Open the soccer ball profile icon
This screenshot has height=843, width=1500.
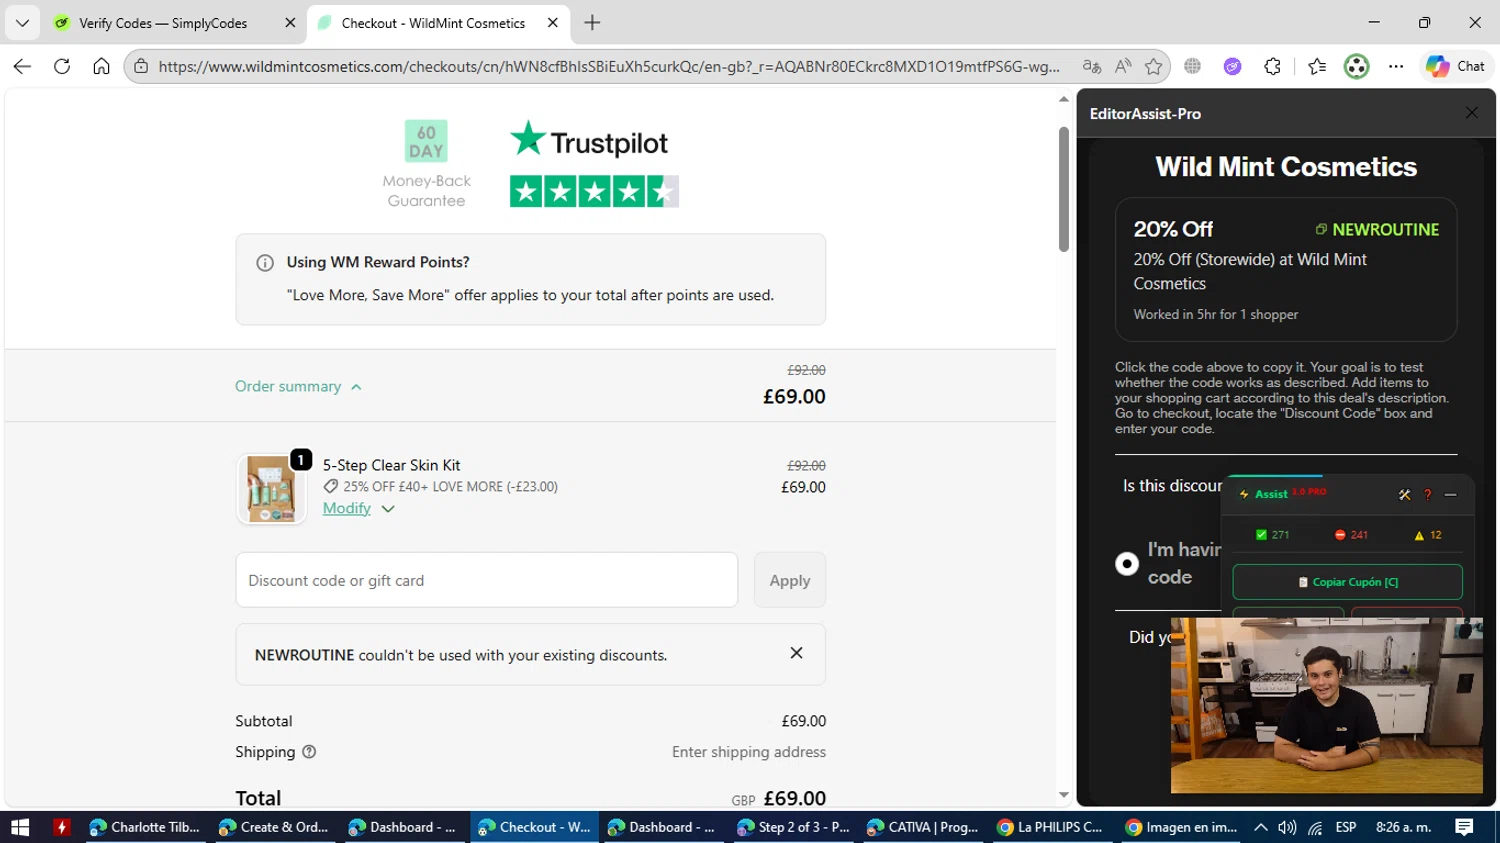pos(1356,66)
